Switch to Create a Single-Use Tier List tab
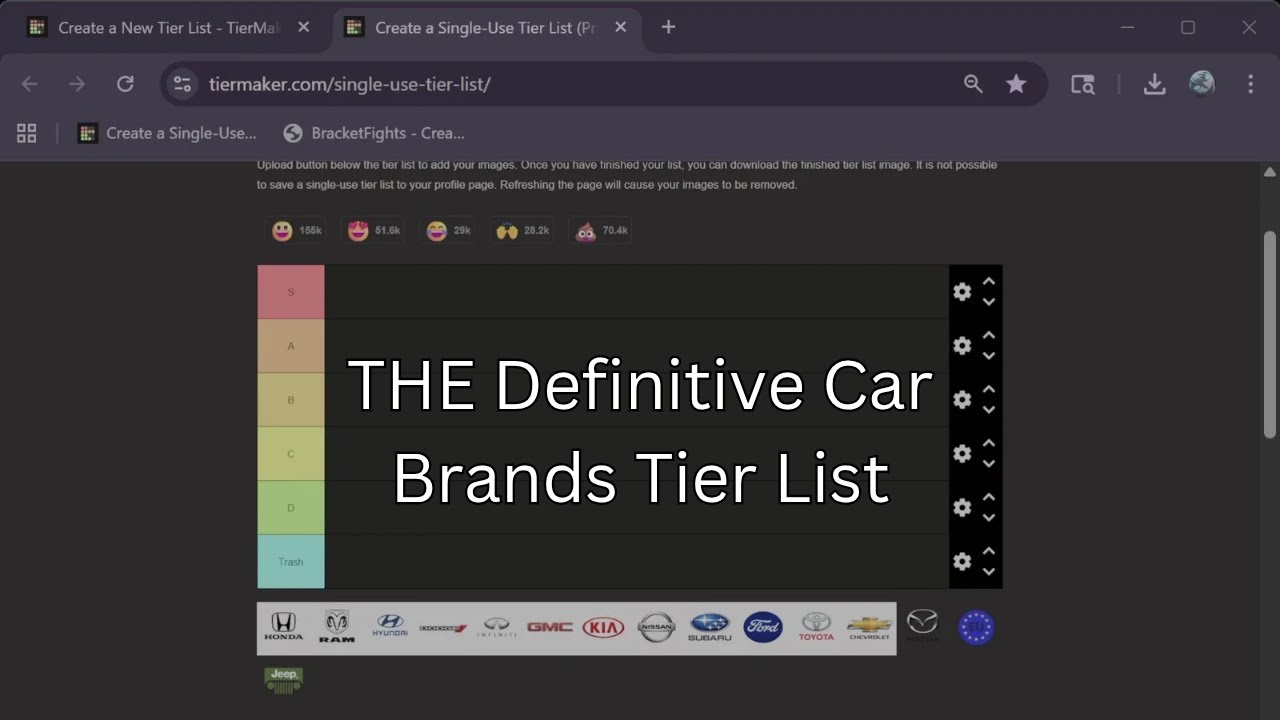Image resolution: width=1280 pixels, height=720 pixels. (x=485, y=28)
